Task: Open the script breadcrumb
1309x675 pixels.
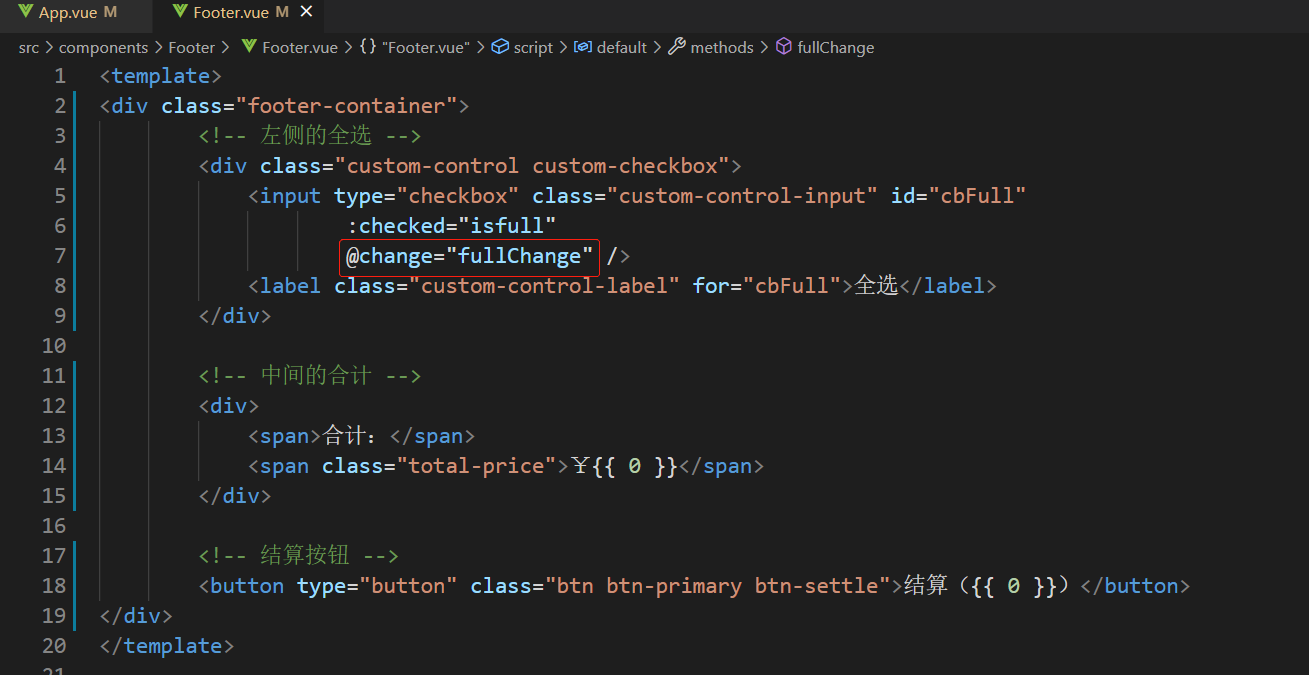Action: [x=533, y=47]
